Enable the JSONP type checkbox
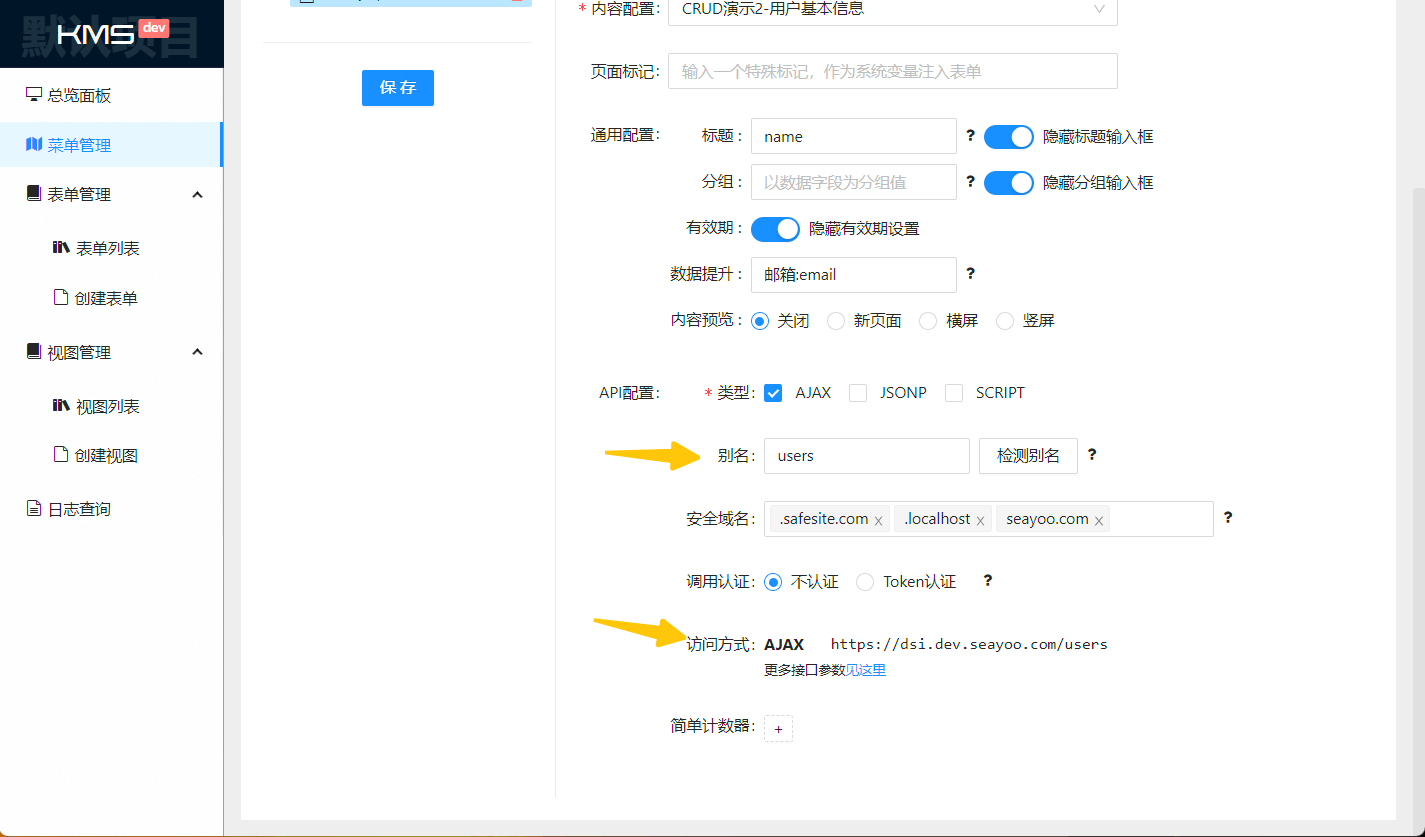The height and width of the screenshot is (837, 1425). [x=858, y=393]
